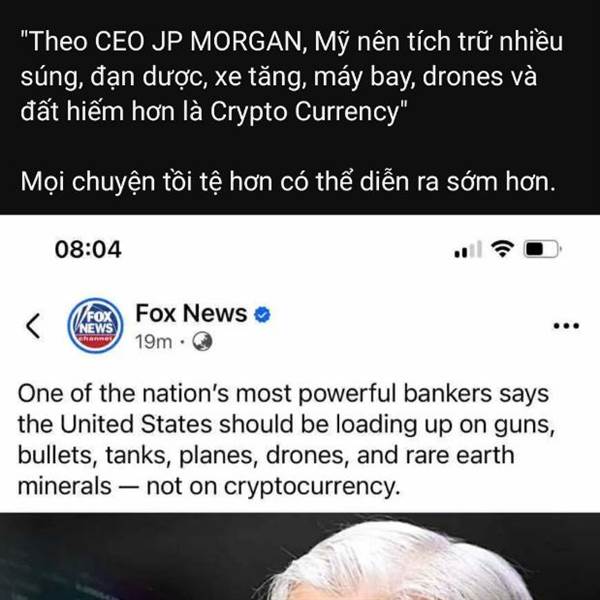Tap the globe public-audience icon
Screen dimensions: 600x600
coord(202,341)
